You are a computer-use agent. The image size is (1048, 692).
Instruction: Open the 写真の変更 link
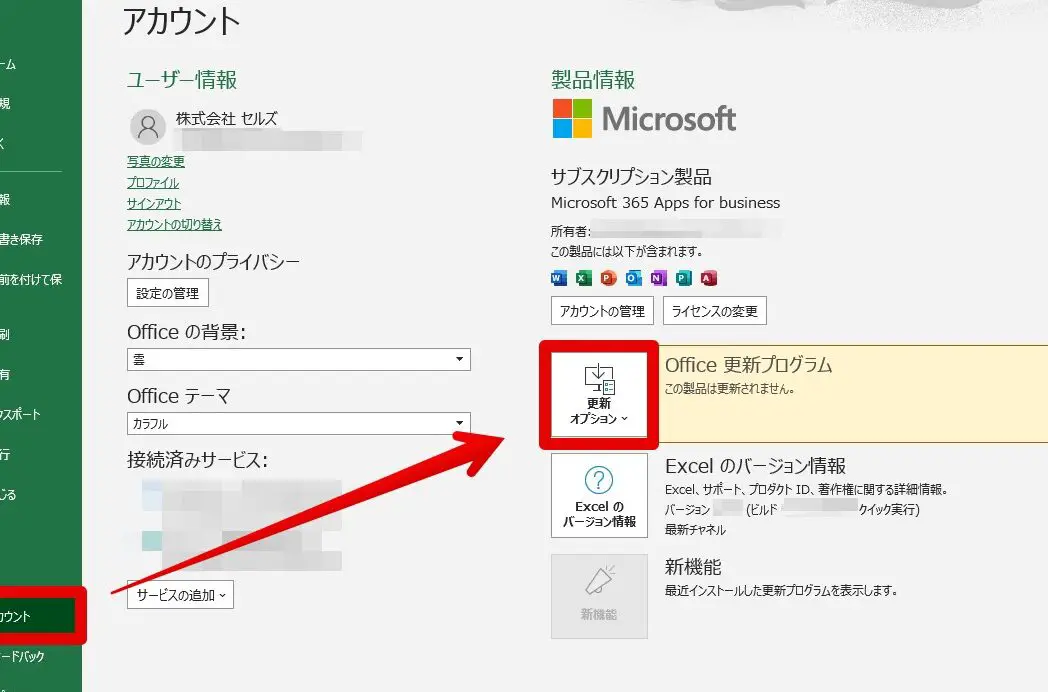click(156, 161)
